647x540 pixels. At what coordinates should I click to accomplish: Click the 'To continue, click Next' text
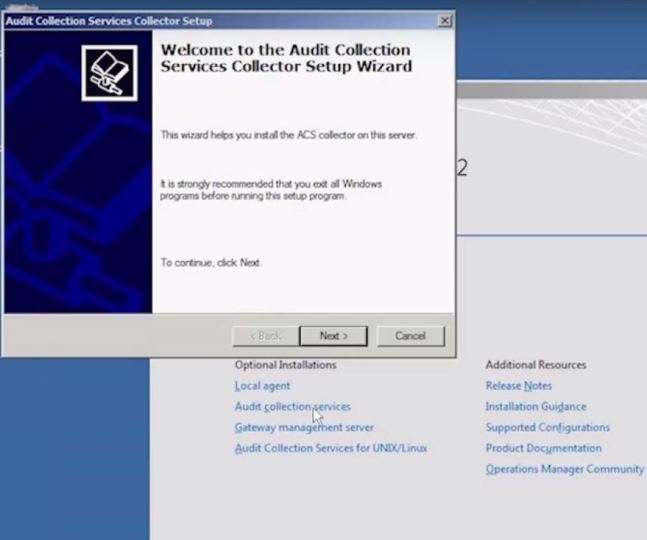[210, 262]
